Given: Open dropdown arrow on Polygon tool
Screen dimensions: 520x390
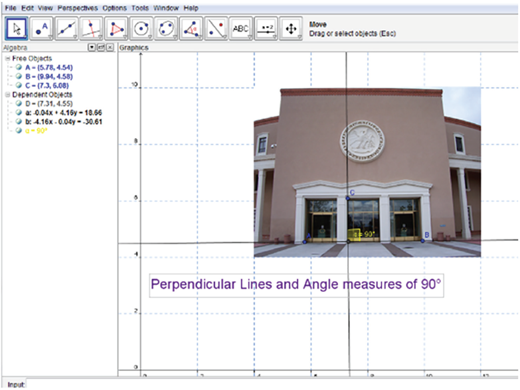Looking at the screenshot, I should click(125, 37).
